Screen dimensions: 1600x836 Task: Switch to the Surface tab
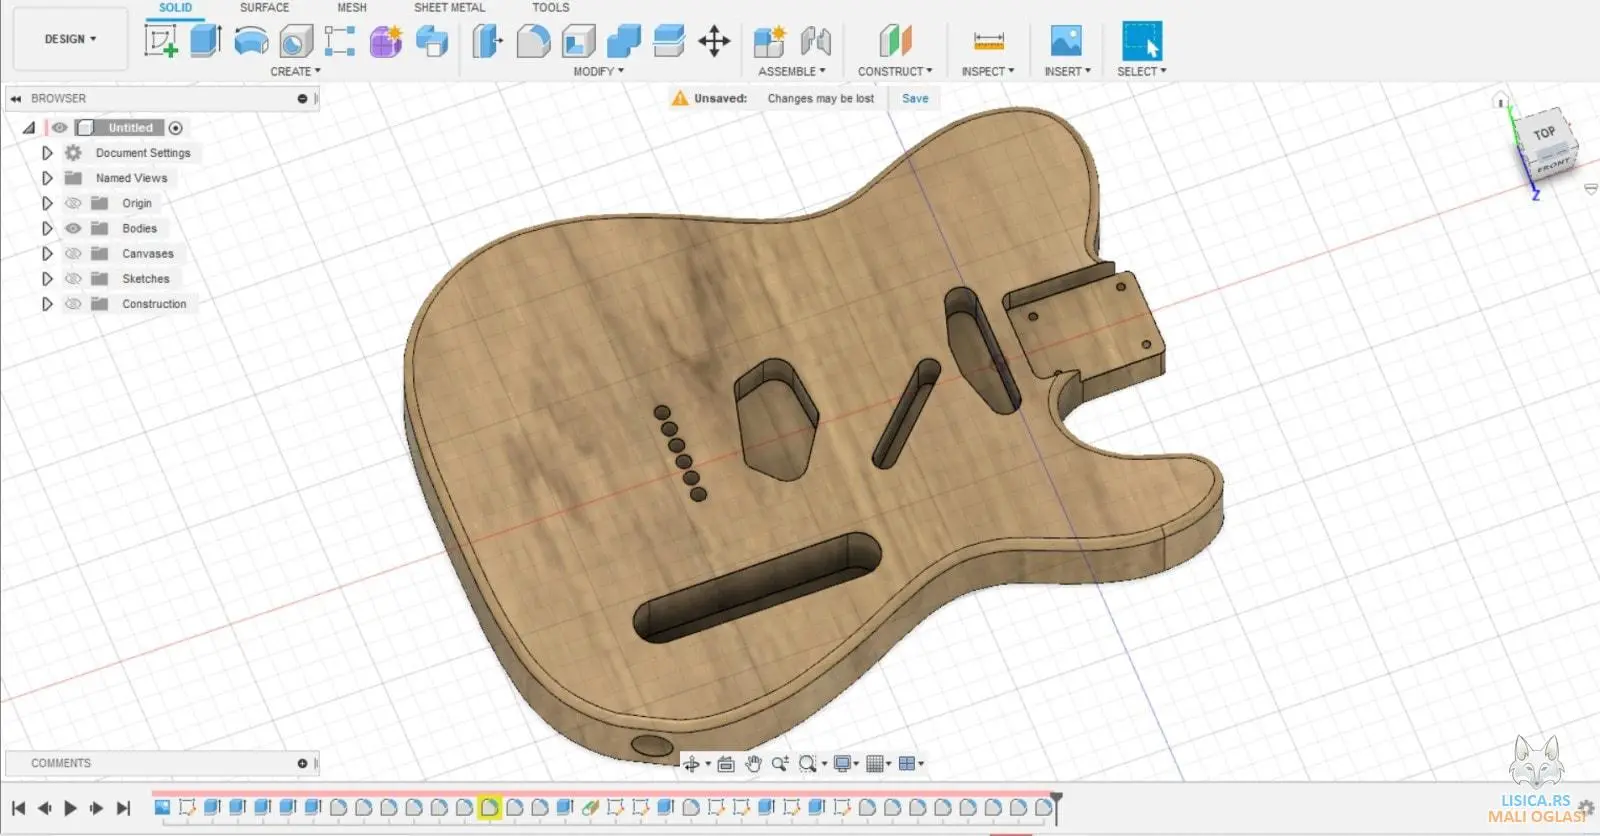coord(264,7)
